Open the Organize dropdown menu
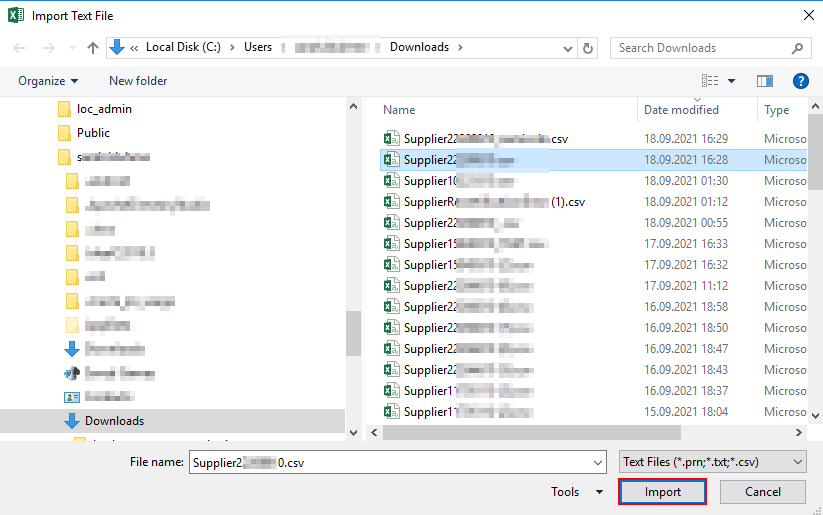The image size is (823, 515). click(48, 81)
